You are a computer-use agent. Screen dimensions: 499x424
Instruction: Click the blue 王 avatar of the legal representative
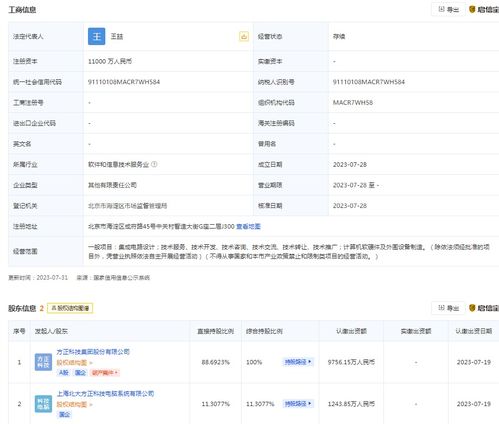tap(96, 36)
